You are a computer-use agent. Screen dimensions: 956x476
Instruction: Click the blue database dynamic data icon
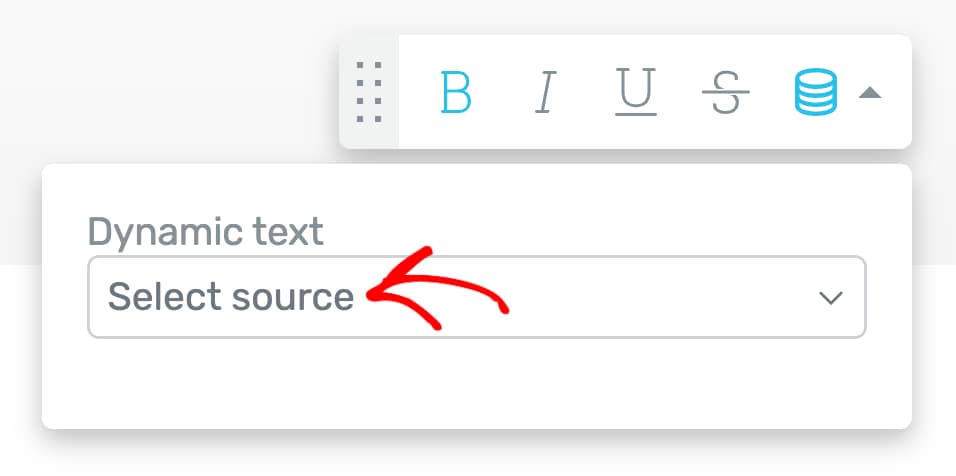click(x=816, y=92)
